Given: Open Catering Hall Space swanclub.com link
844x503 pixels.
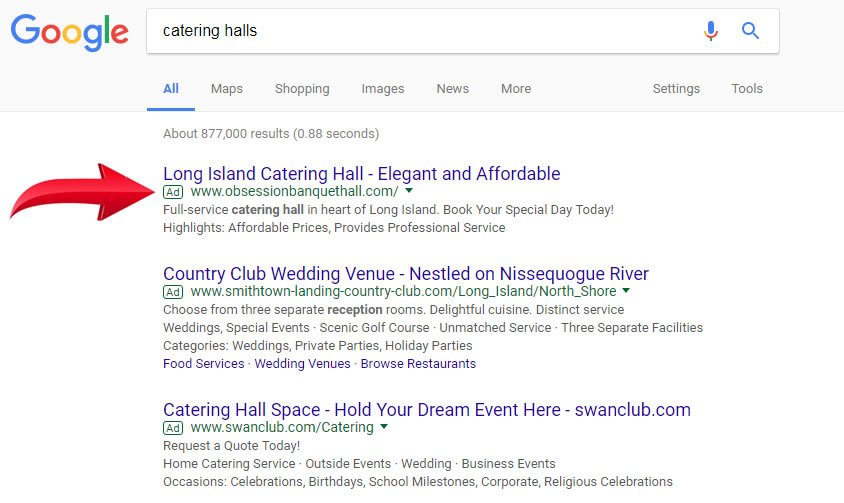Looking at the screenshot, I should pos(427,410).
